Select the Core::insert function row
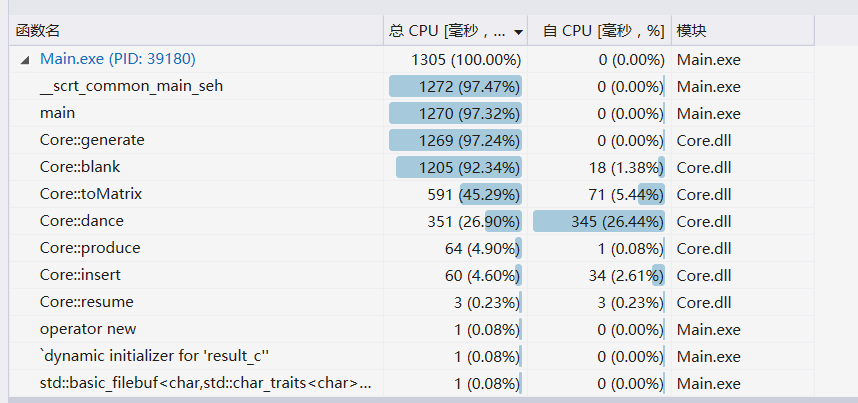This screenshot has height=403, width=858. (411, 275)
